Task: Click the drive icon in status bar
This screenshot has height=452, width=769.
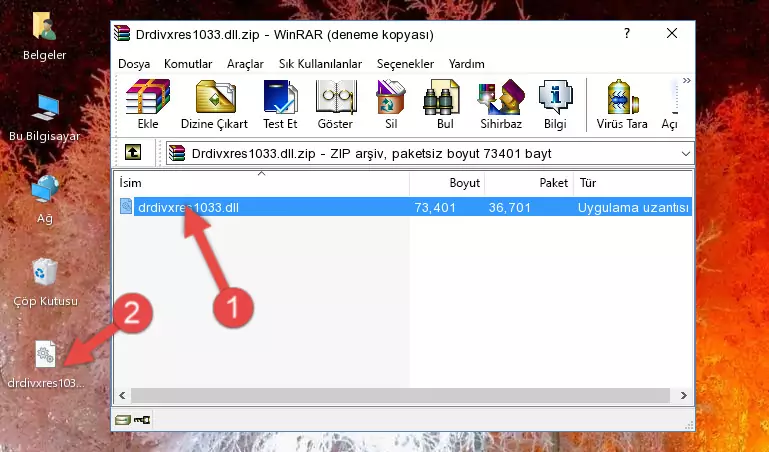Action: (x=122, y=420)
